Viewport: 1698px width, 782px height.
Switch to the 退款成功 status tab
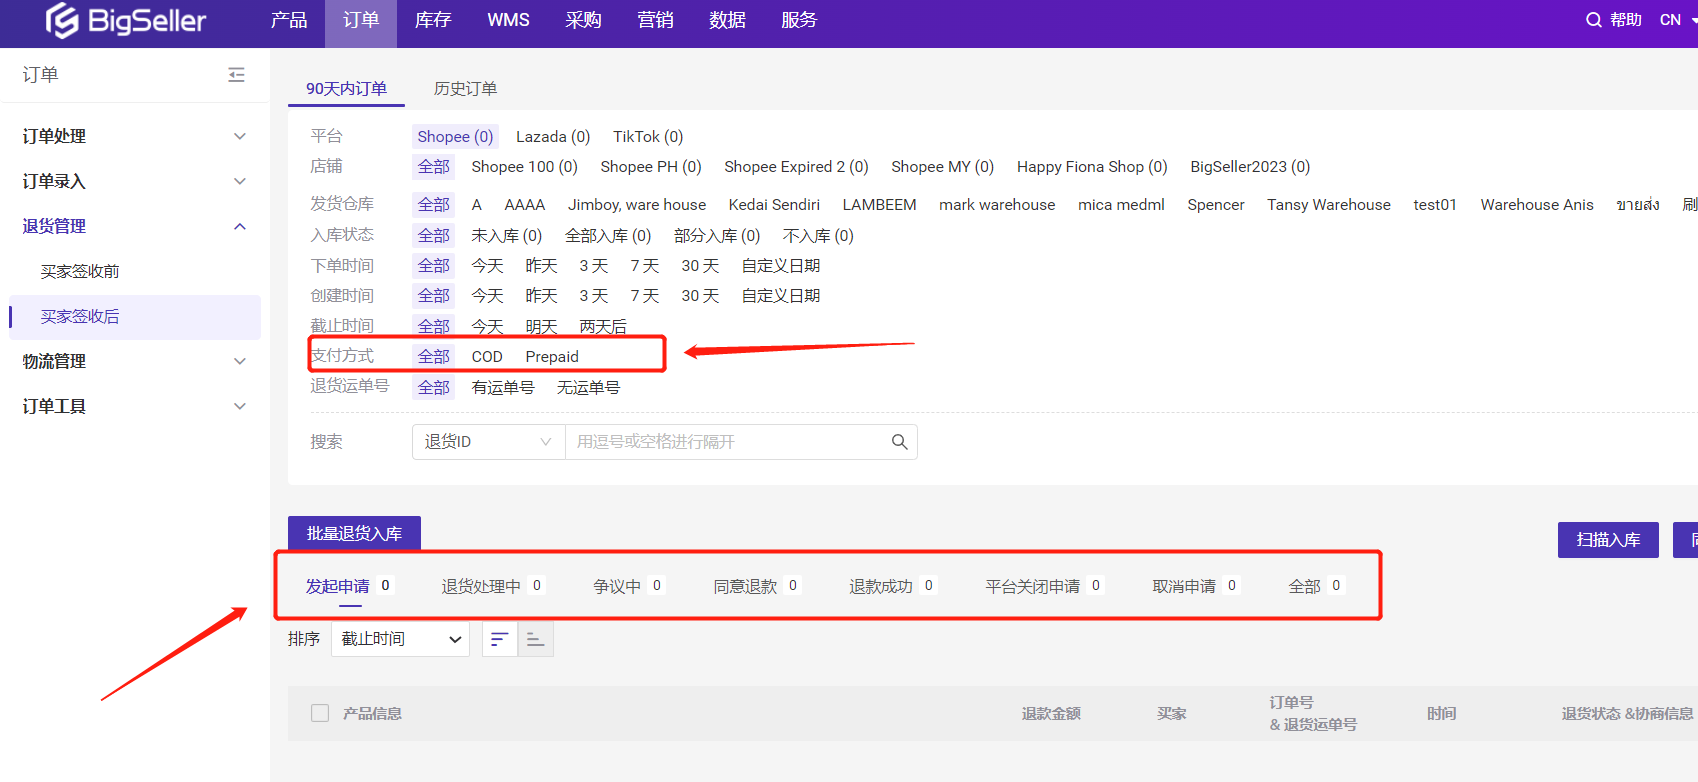click(x=881, y=586)
